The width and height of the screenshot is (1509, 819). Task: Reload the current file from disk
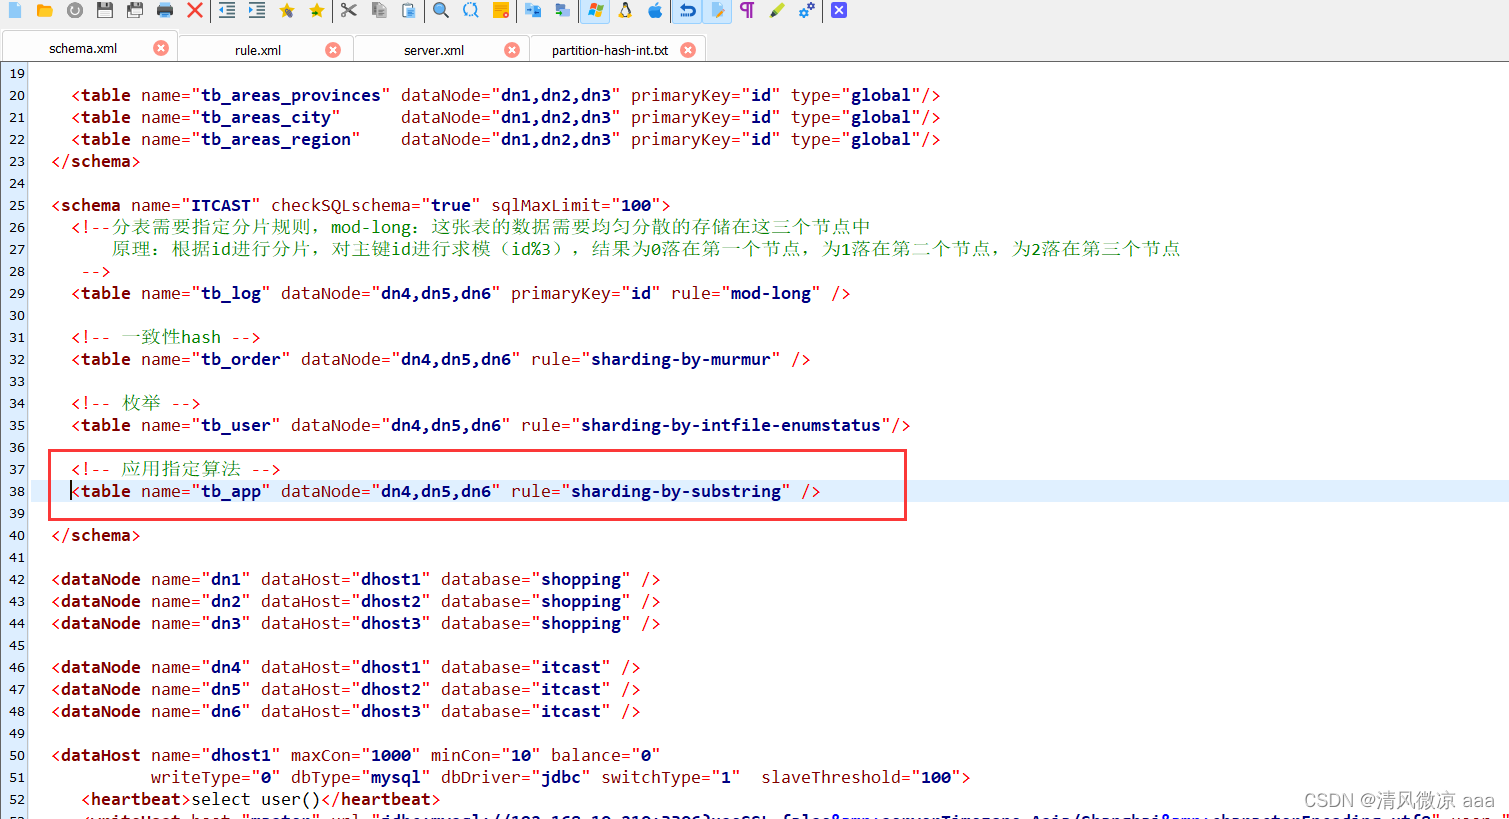click(x=75, y=10)
